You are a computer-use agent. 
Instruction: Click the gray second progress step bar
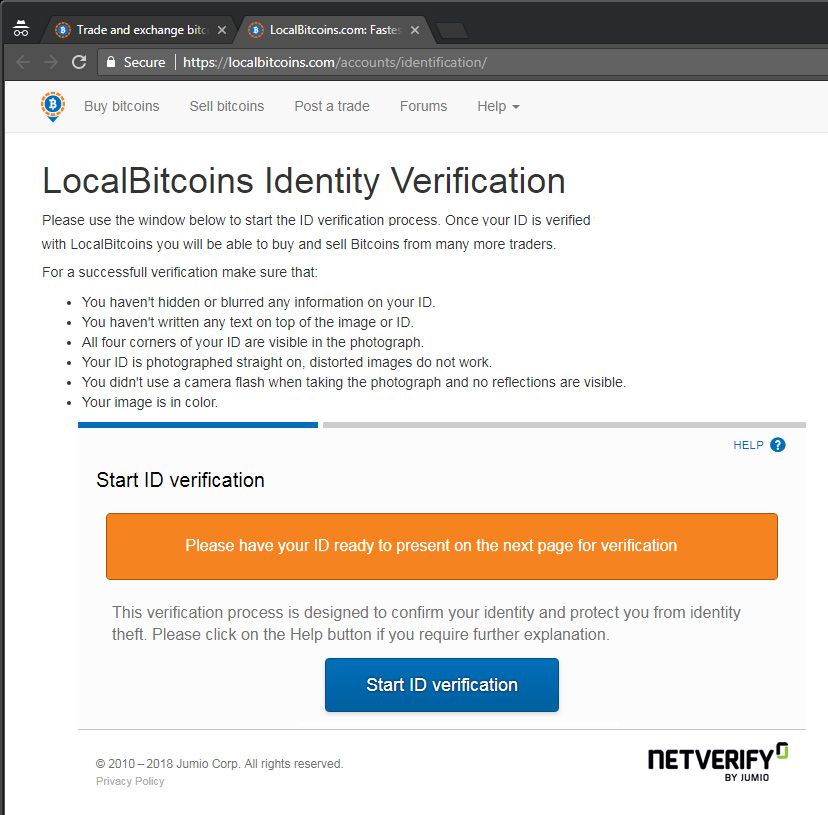pyautogui.click(x=564, y=425)
